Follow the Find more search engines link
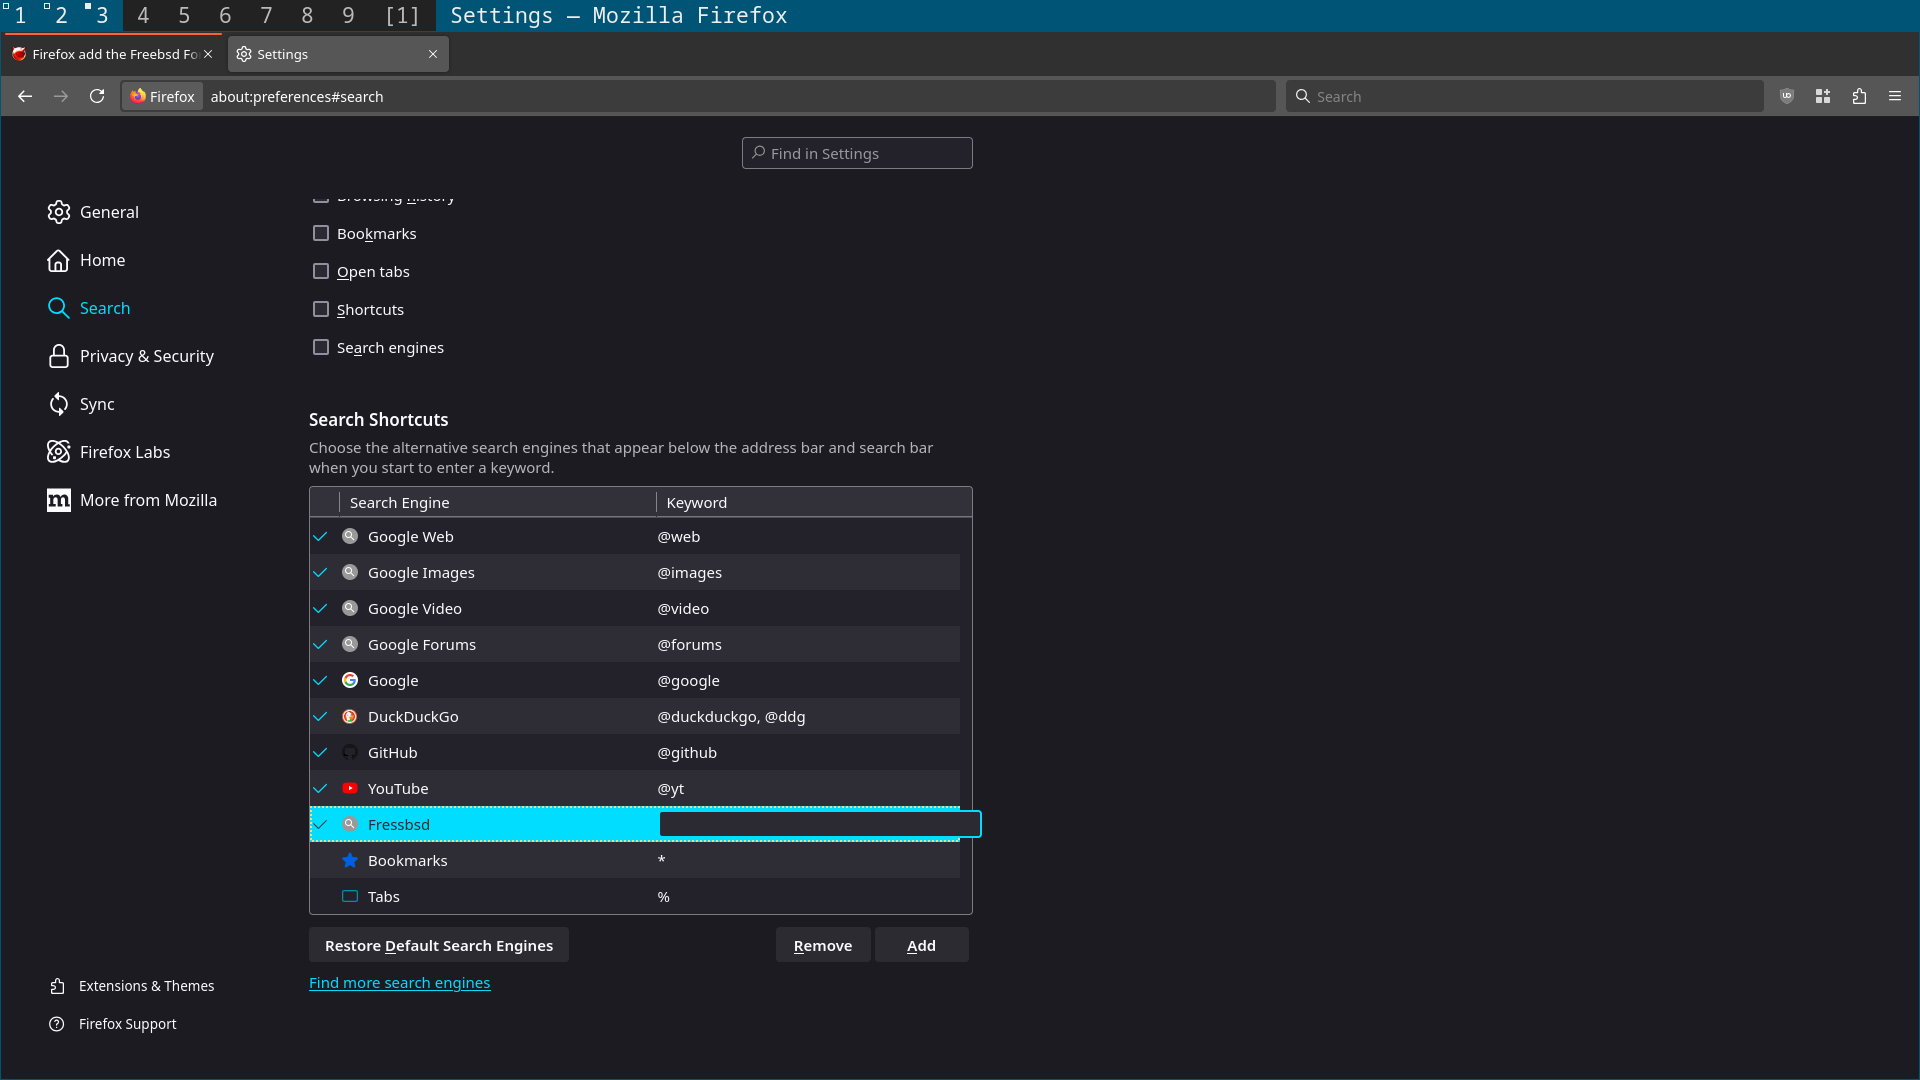The height and width of the screenshot is (1080, 1920). [x=399, y=983]
